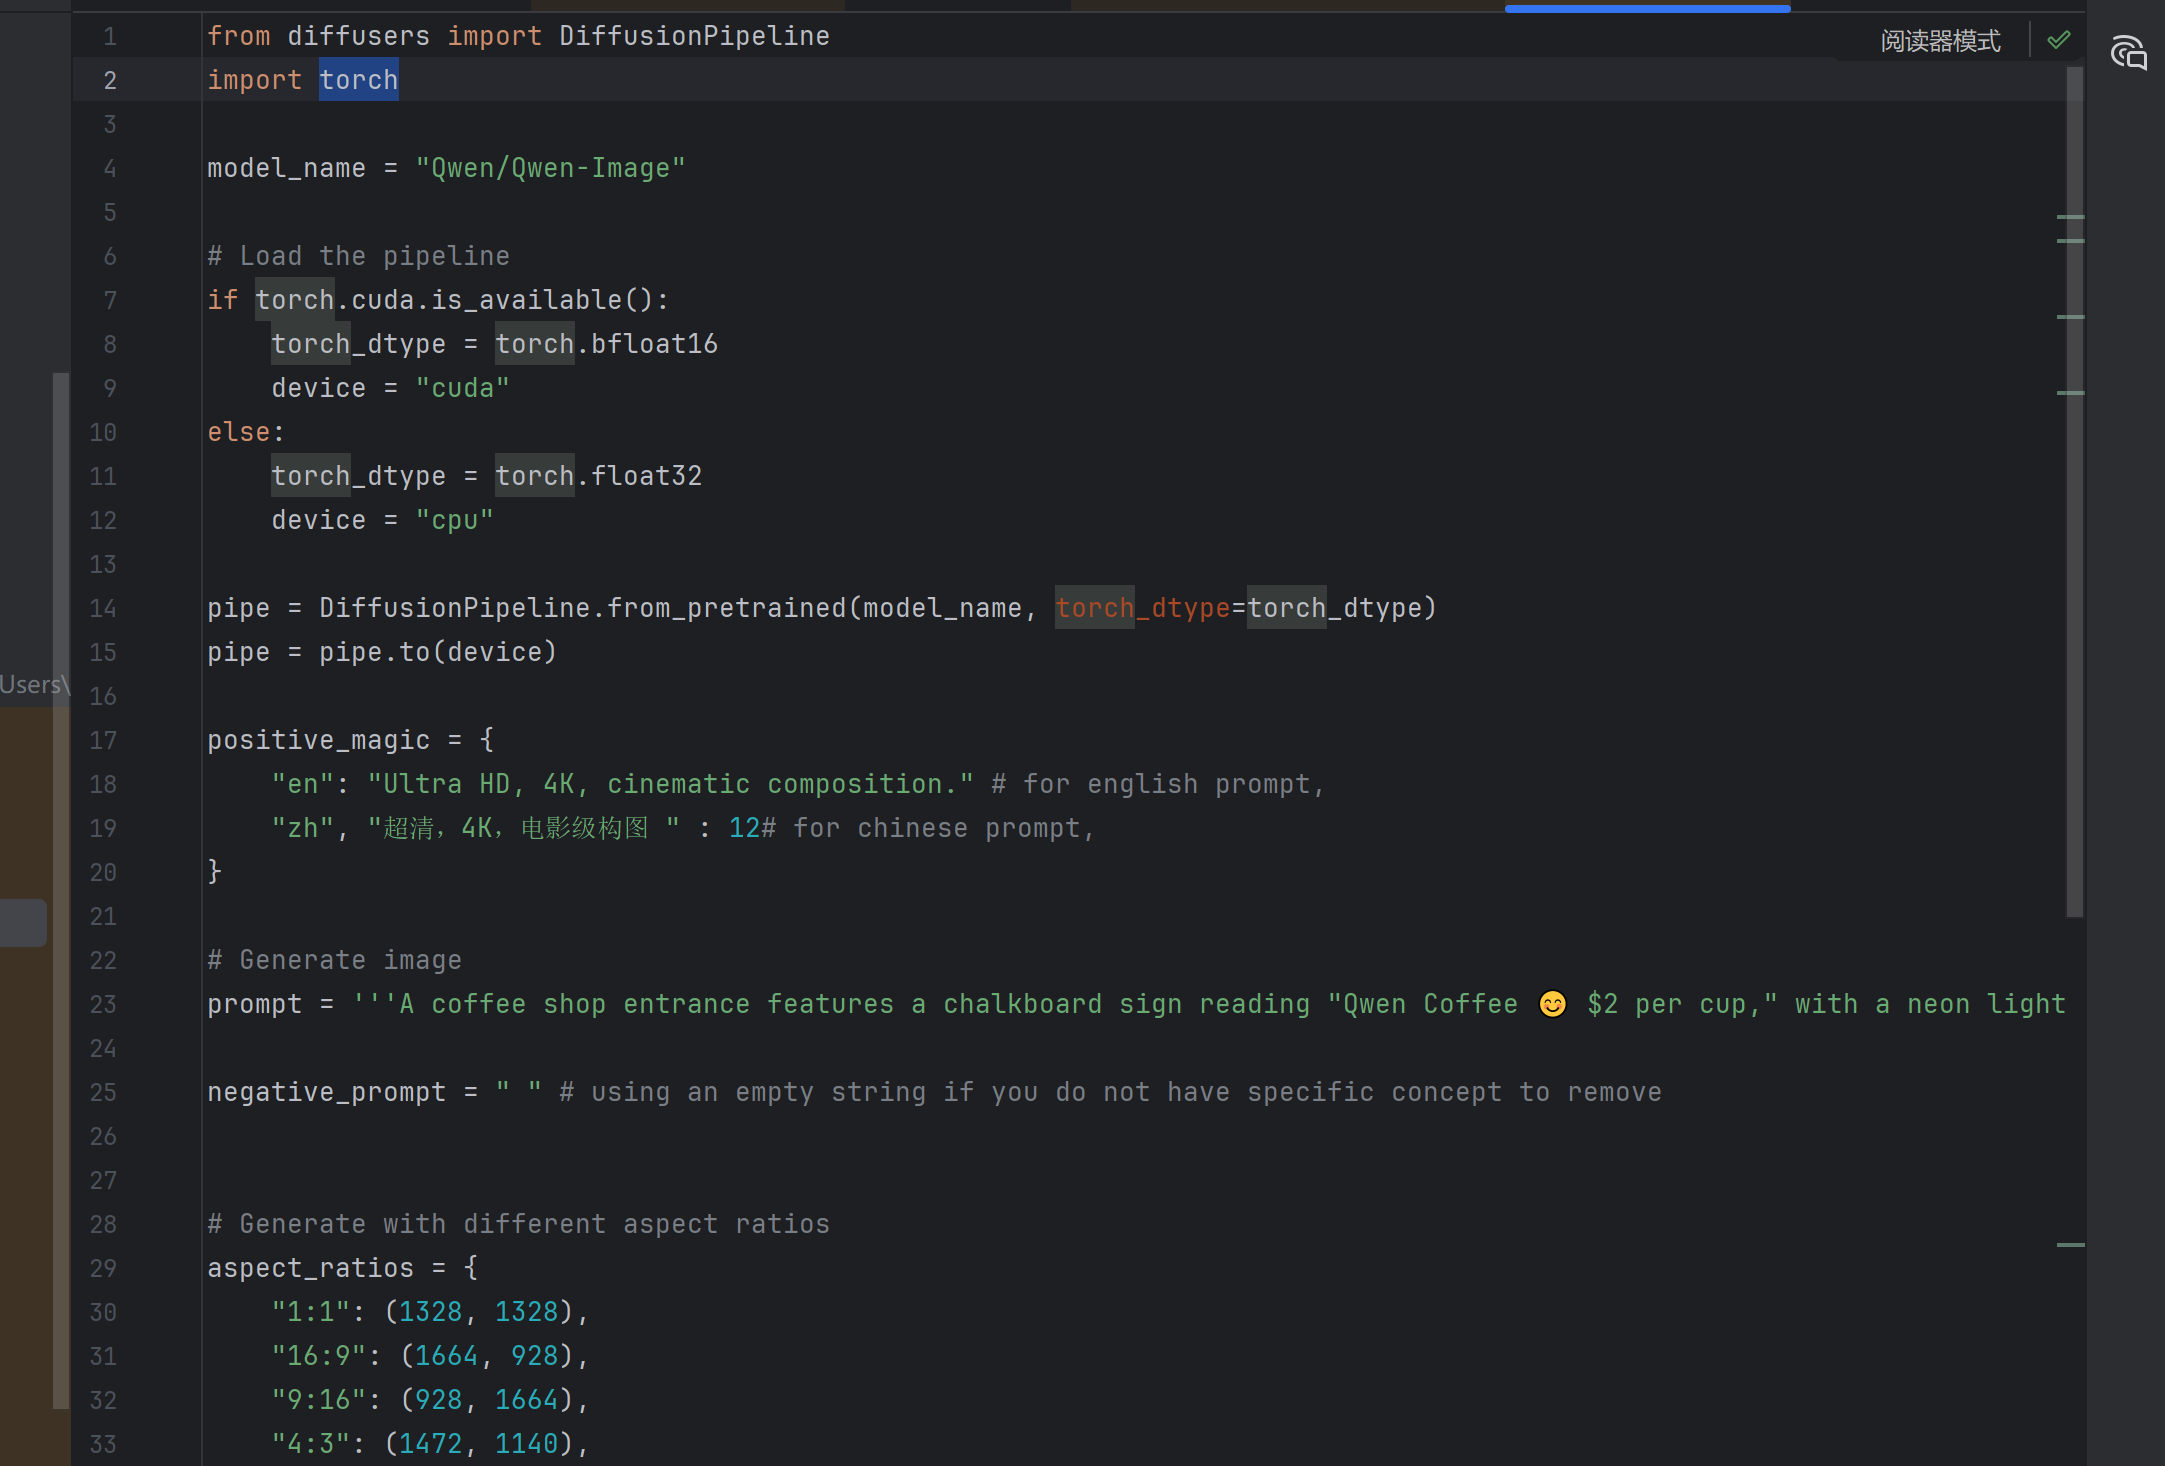Click the from_pretrained method call
Viewport: 2165px width, 1466px height.
726,608
